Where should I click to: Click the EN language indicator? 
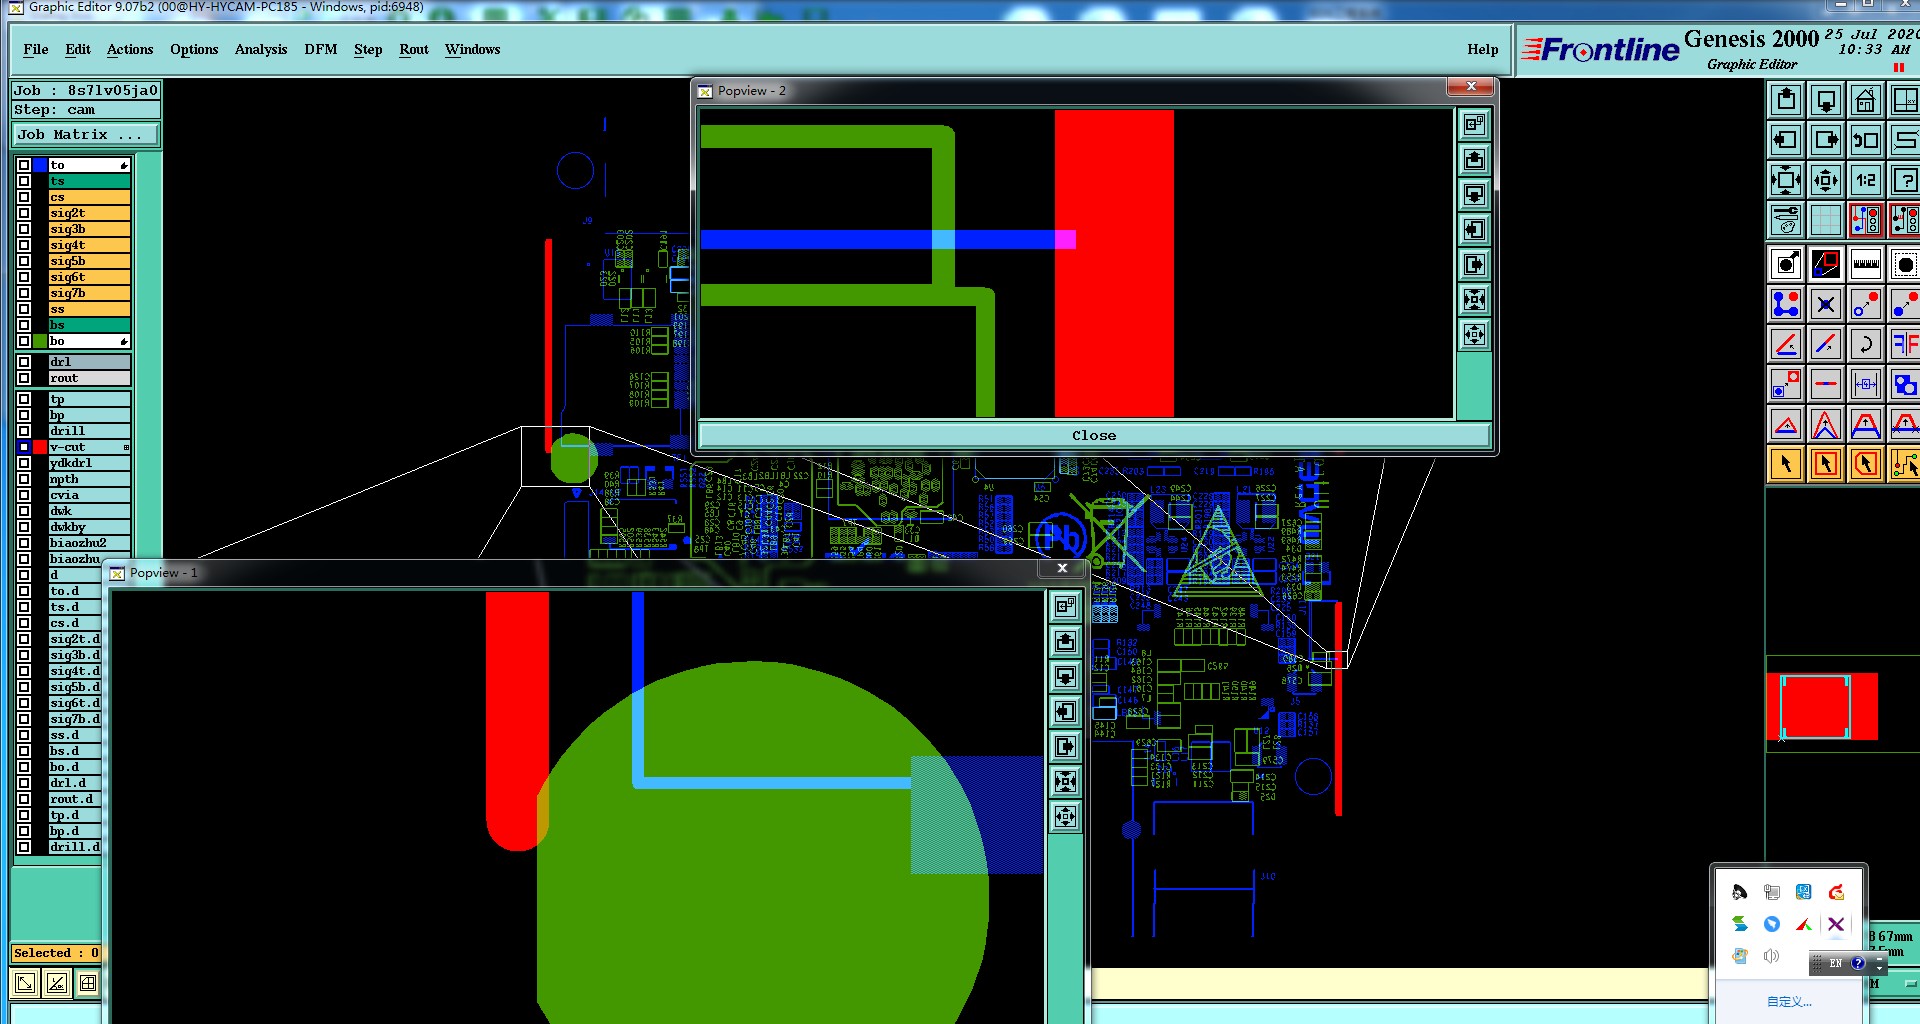[1835, 963]
